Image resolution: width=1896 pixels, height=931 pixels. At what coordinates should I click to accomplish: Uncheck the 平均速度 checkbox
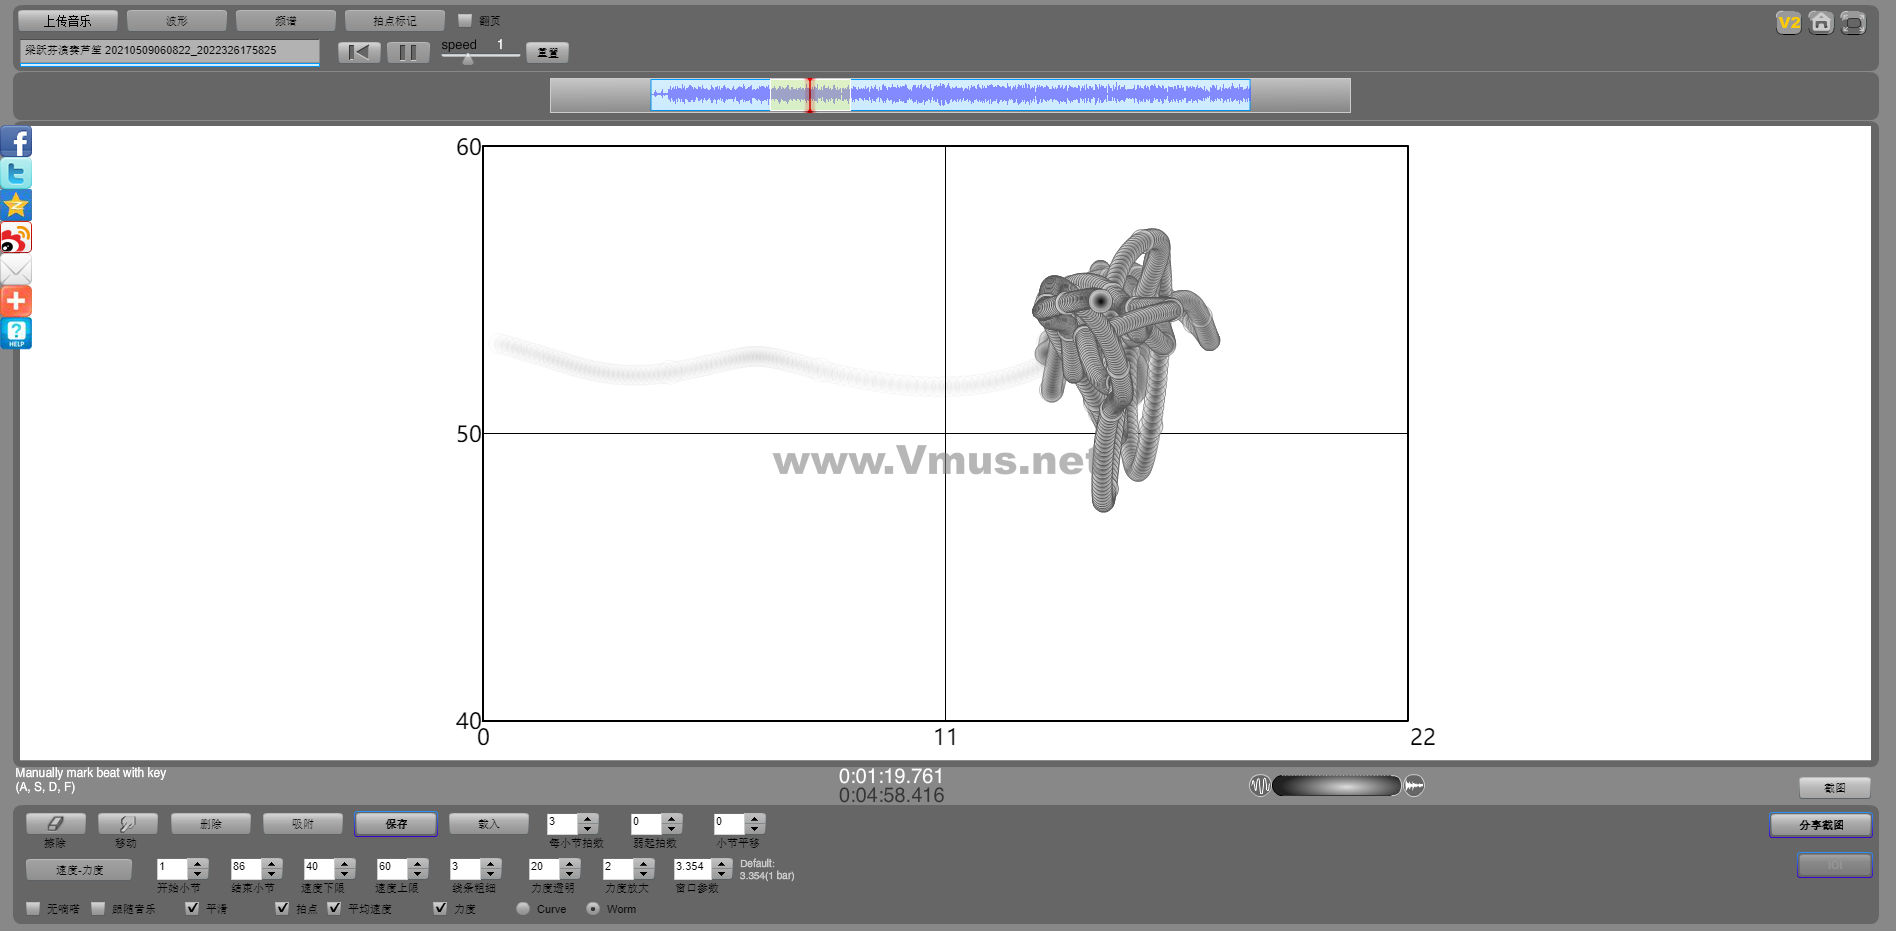(x=334, y=908)
